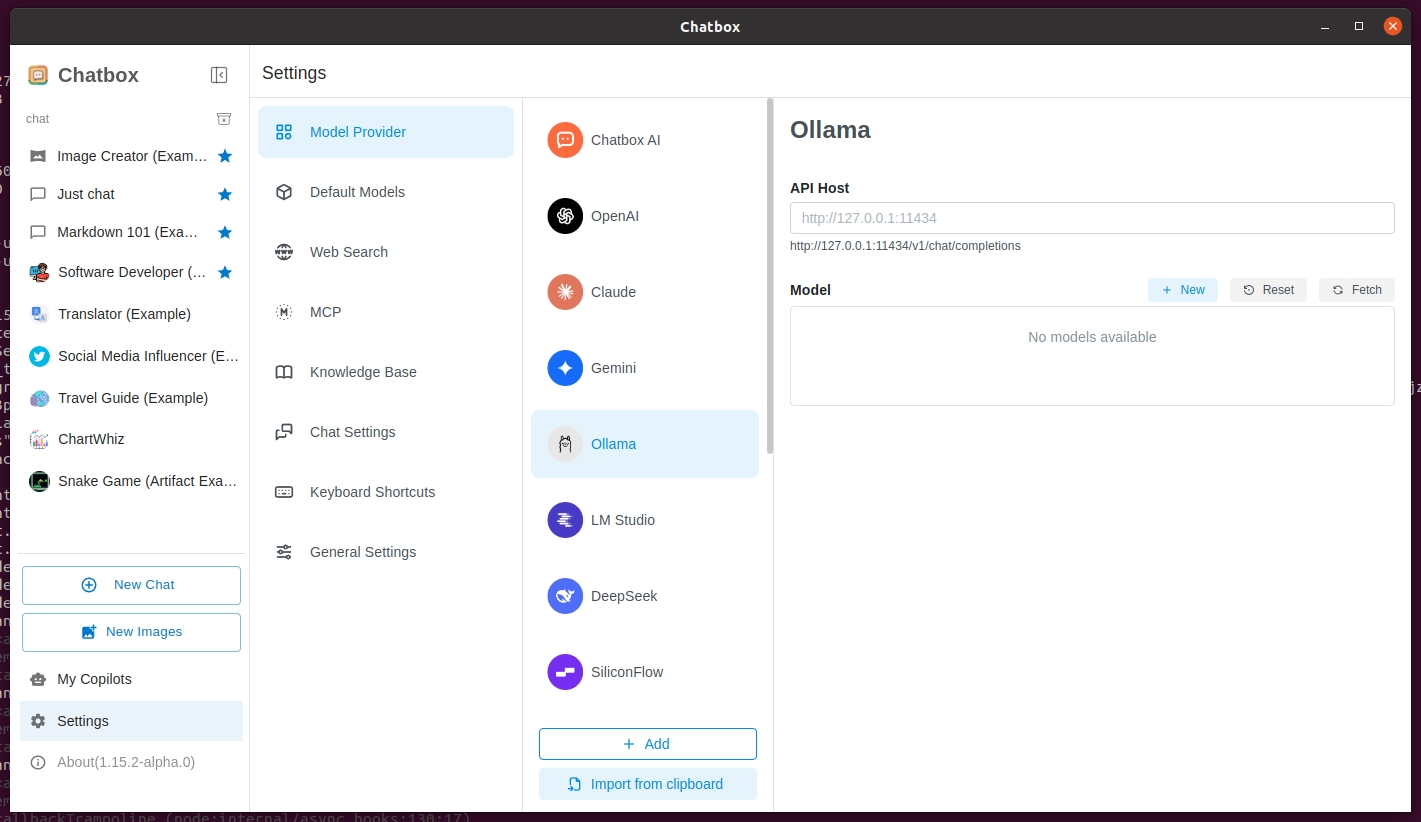
Task: Click the Snake Game avatar icon
Action: [x=39, y=481]
